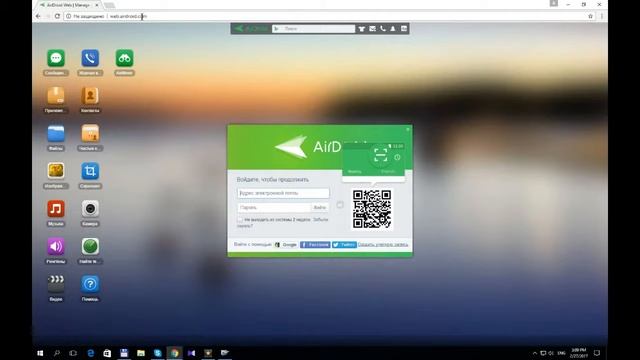Viewport: 640px width, 360px height.
Task: Click the QR code image in login dialog
Action: (372, 209)
